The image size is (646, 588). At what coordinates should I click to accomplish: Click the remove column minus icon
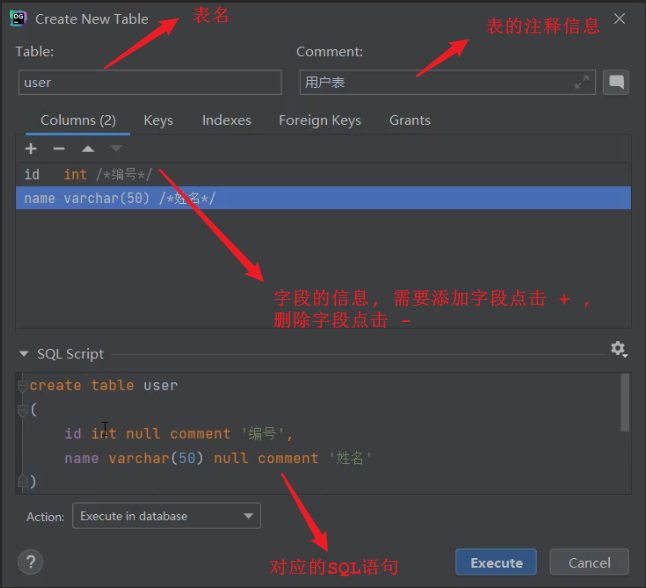(59, 148)
